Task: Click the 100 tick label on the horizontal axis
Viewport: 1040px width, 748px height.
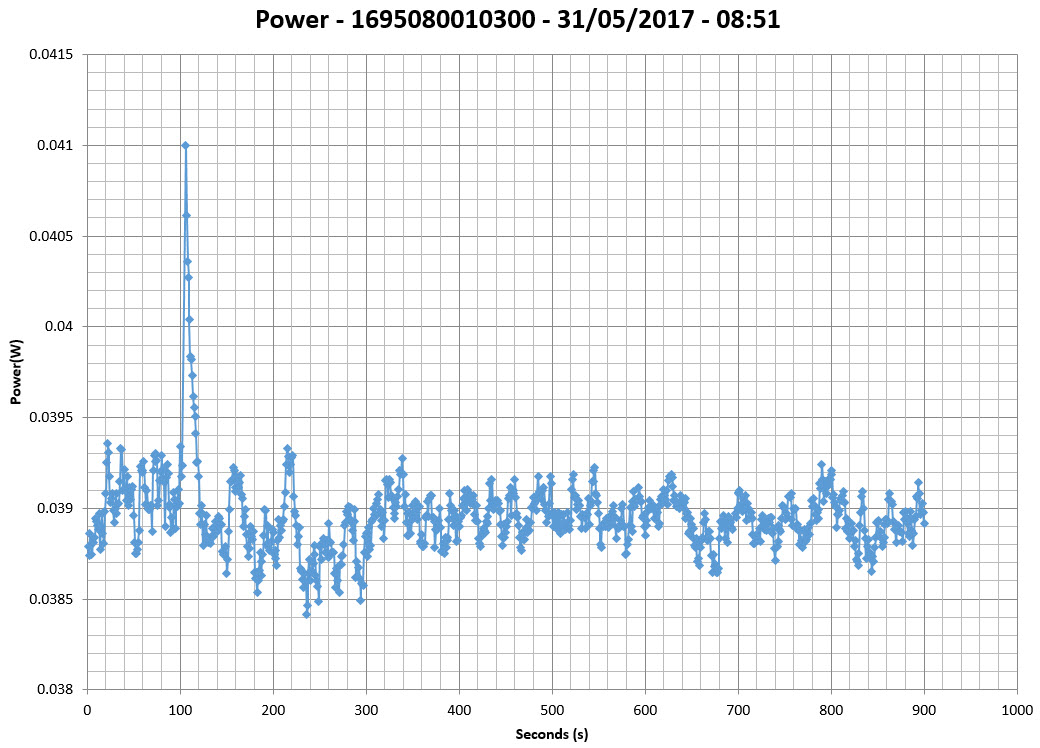Action: pos(180,709)
